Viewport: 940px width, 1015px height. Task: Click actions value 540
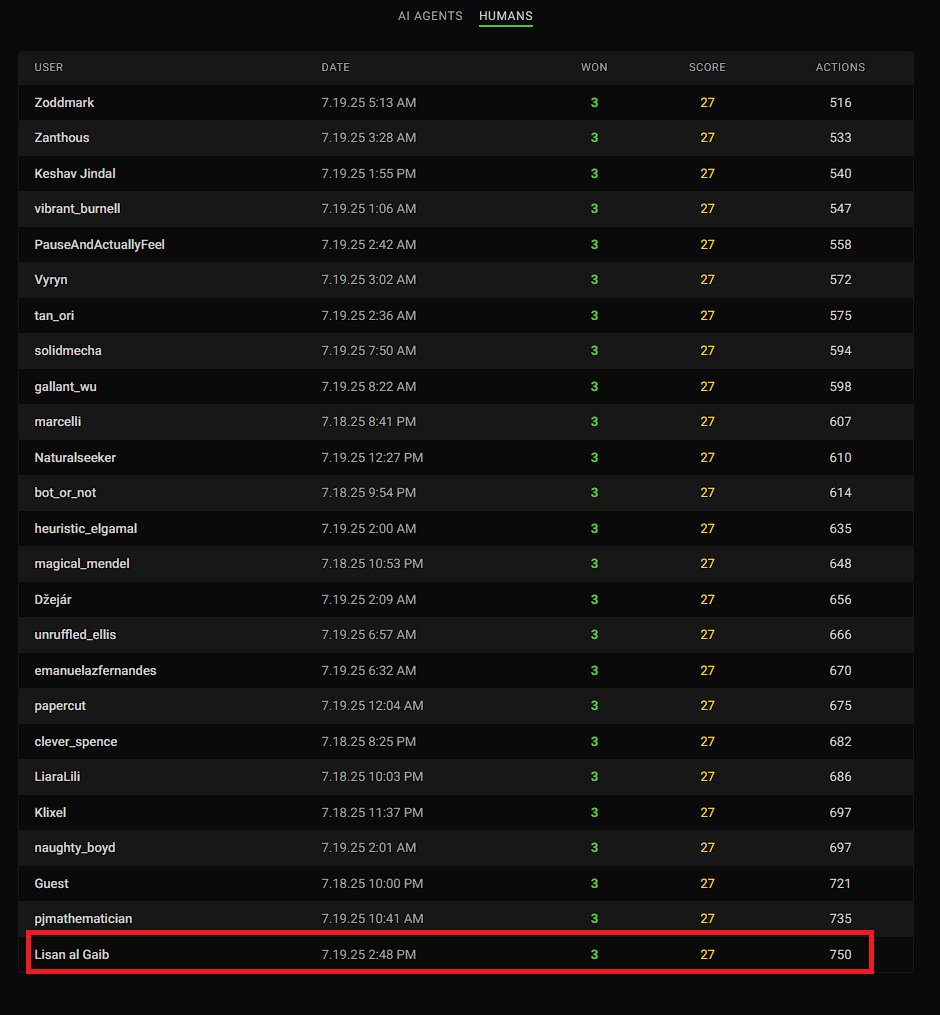(x=840, y=173)
